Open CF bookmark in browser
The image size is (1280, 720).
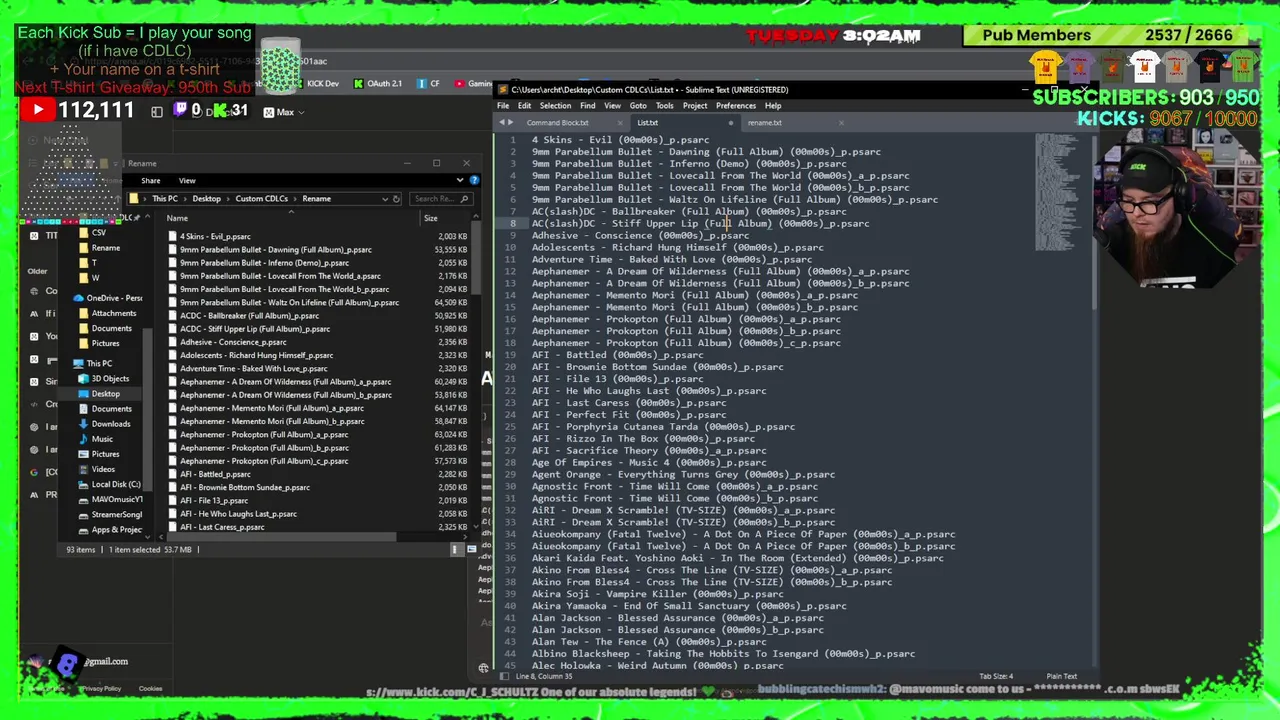point(428,84)
